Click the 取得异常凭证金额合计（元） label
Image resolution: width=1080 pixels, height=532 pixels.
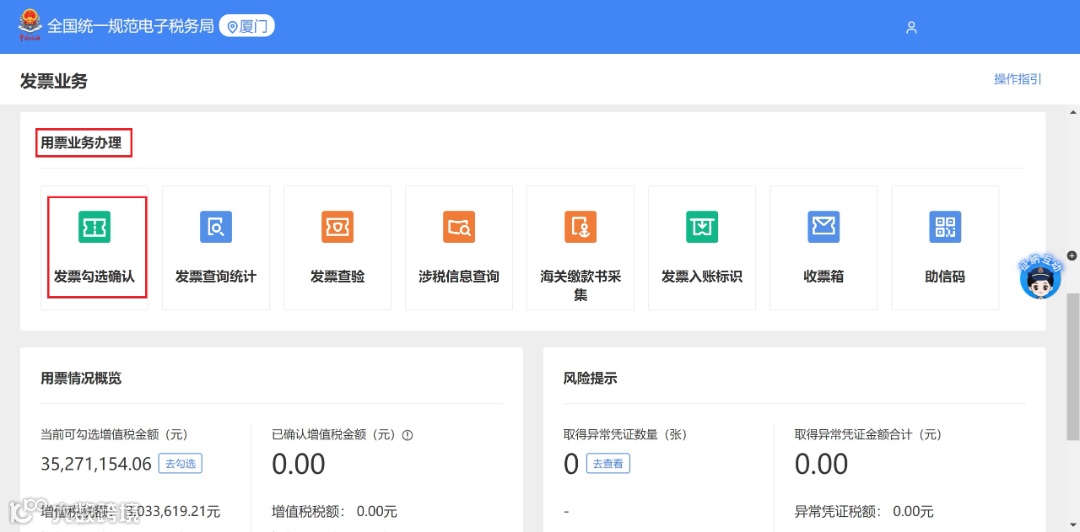coord(868,435)
